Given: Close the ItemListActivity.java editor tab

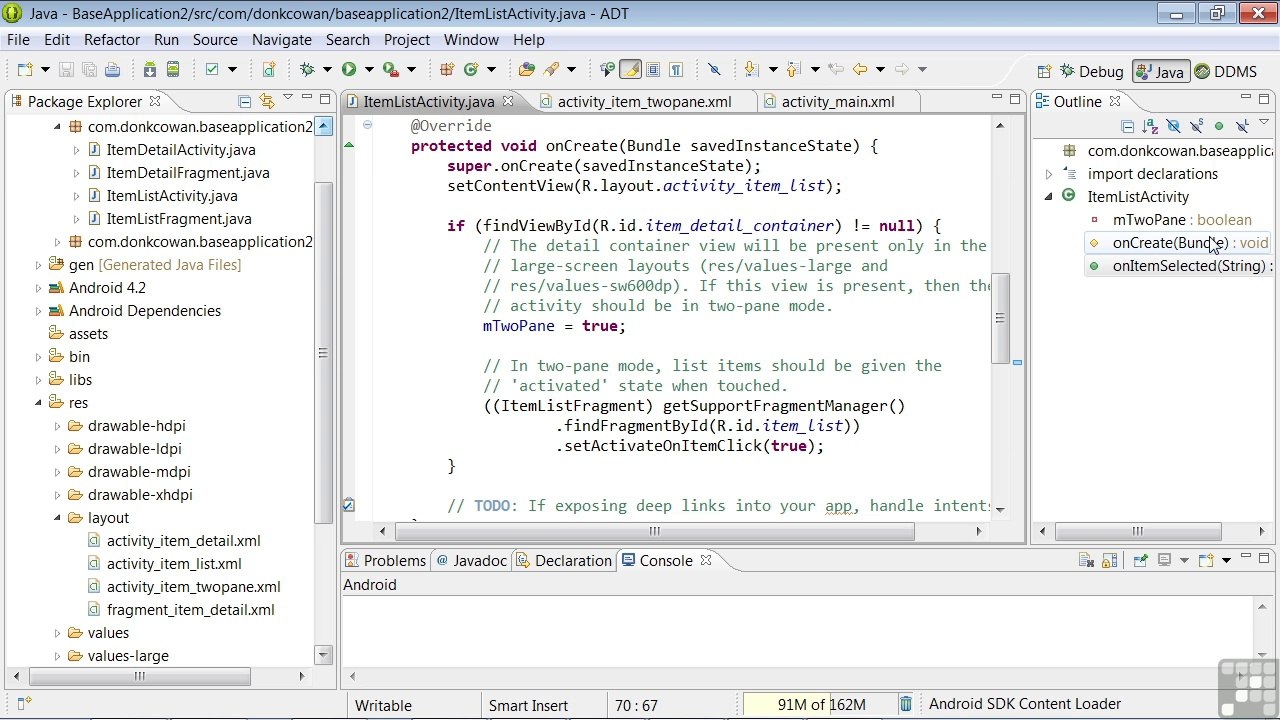Looking at the screenshot, I should (507, 101).
